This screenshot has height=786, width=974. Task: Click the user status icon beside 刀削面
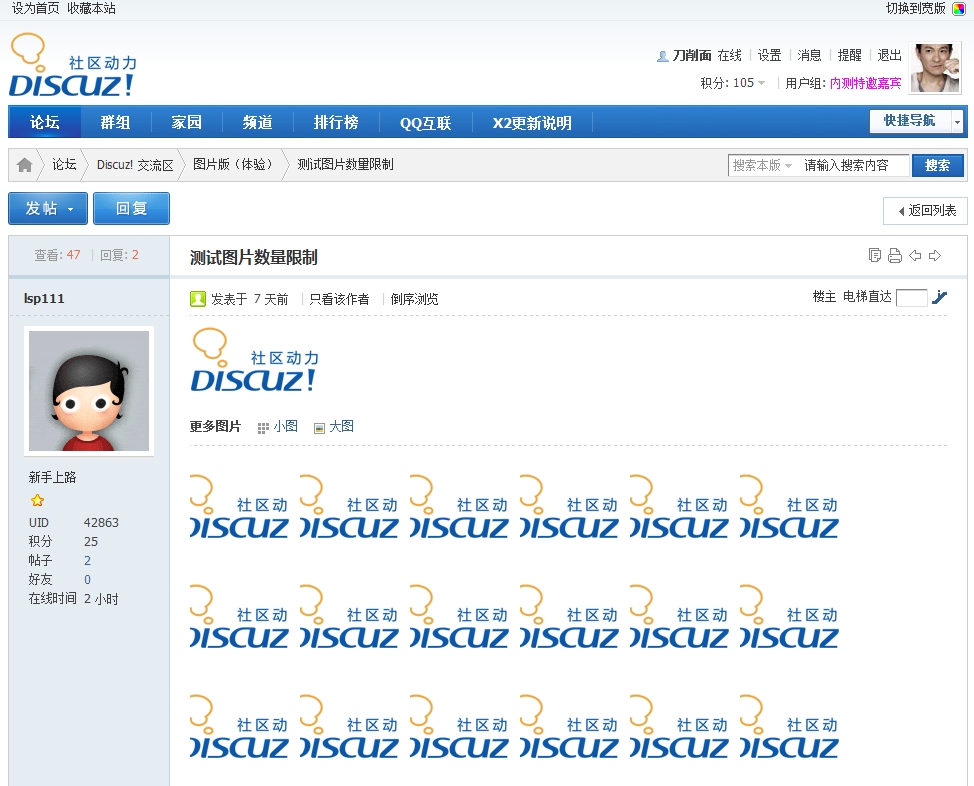pyautogui.click(x=663, y=56)
